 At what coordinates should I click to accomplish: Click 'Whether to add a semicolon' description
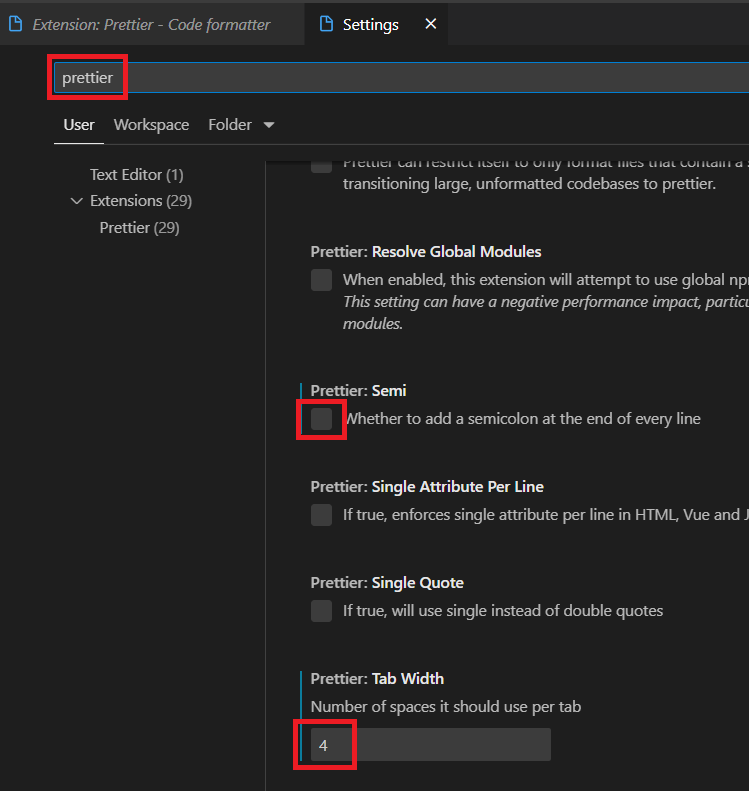point(523,419)
